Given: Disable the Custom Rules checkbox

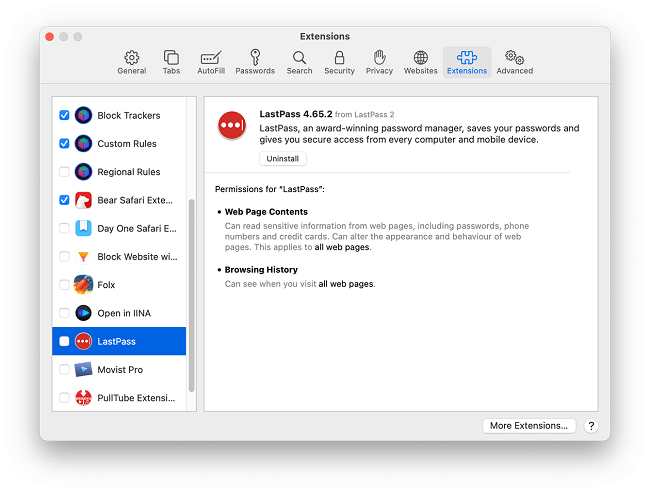Looking at the screenshot, I should 64,143.
